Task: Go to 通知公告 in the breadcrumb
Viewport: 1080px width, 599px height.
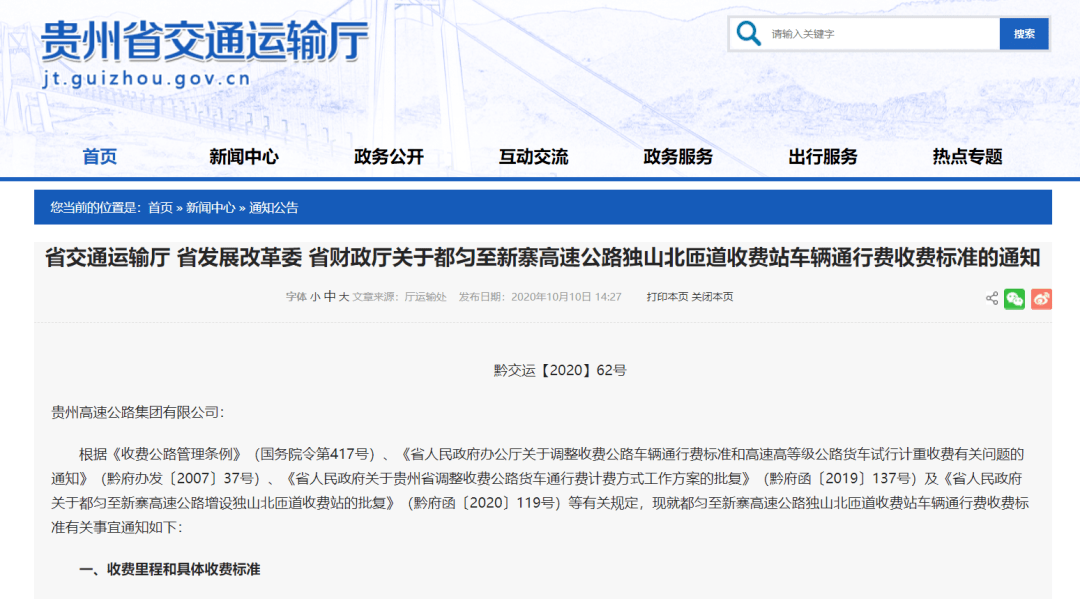Action: (273, 208)
